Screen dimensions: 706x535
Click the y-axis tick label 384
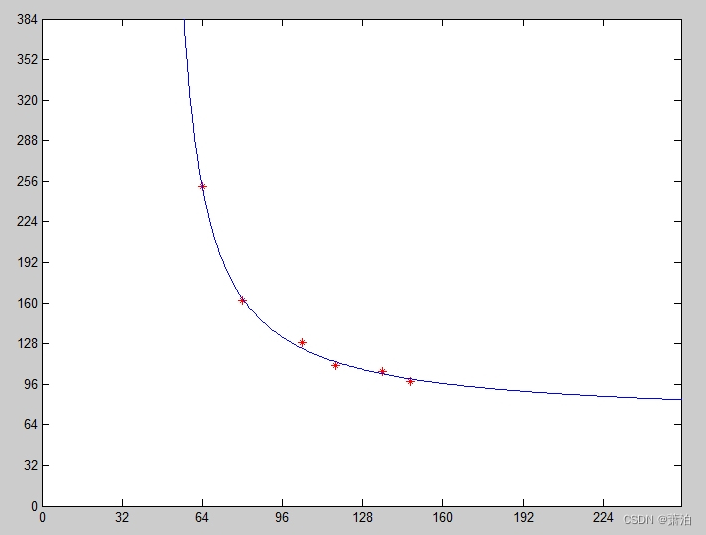tap(27, 19)
